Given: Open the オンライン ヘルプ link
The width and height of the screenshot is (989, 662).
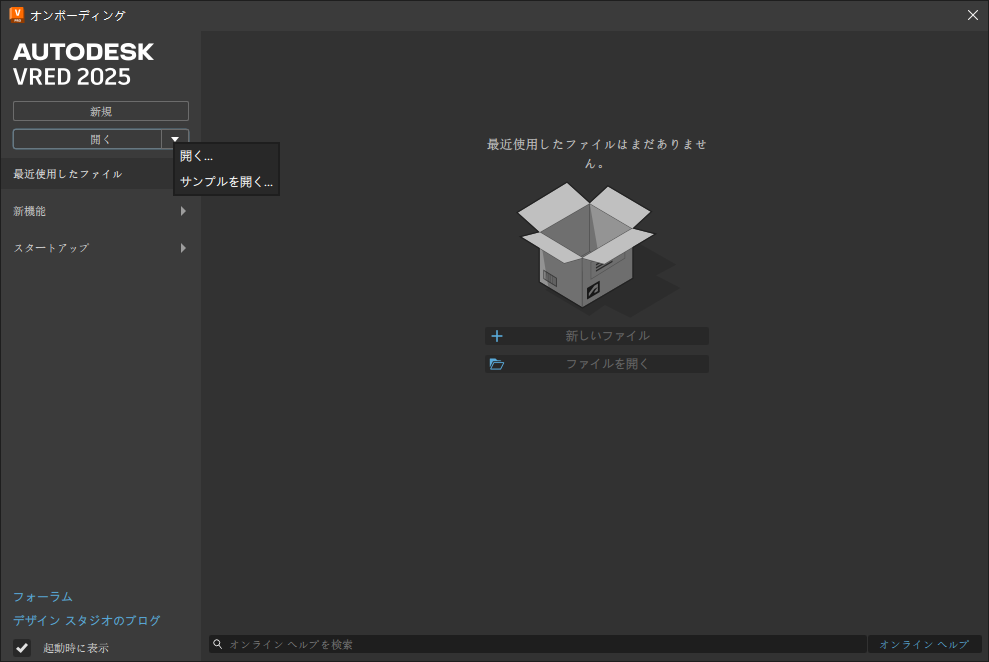Looking at the screenshot, I should (x=923, y=644).
